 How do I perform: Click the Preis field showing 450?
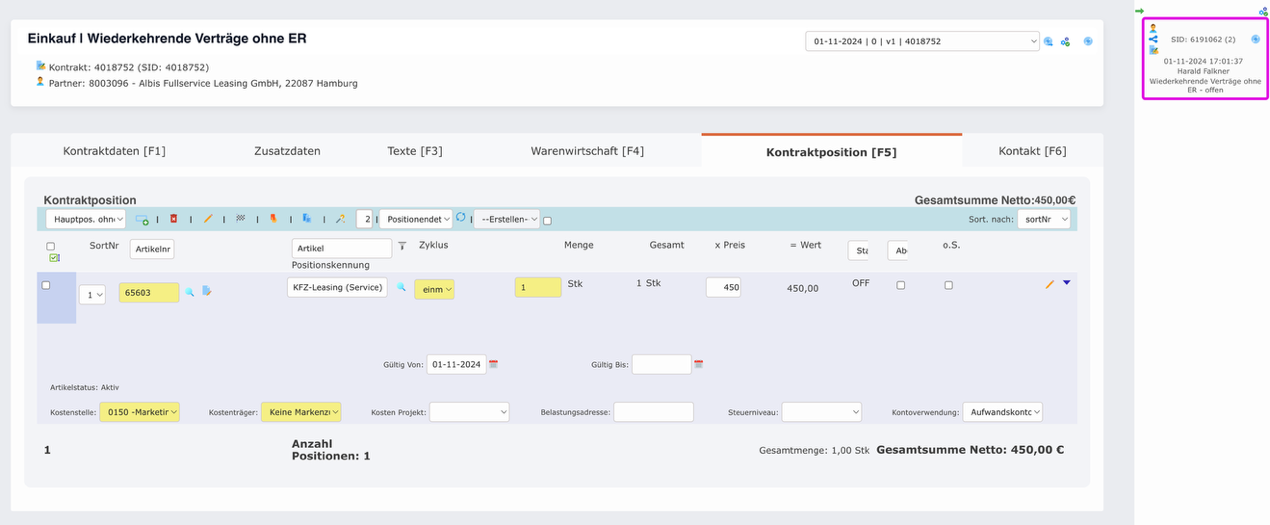pos(723,288)
